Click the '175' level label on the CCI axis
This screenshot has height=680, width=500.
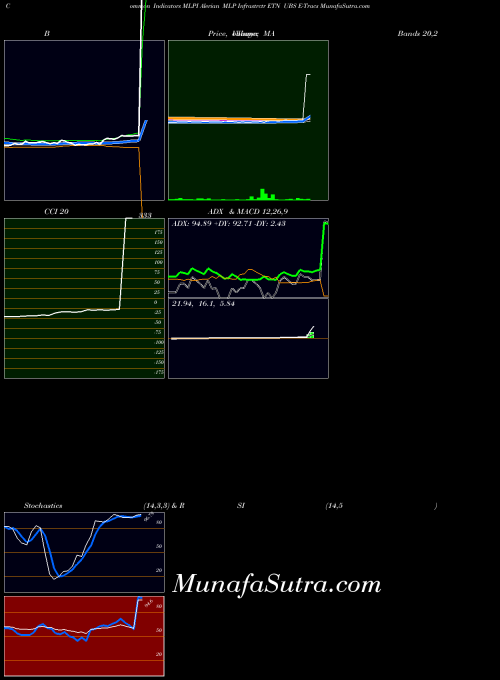coord(158,232)
